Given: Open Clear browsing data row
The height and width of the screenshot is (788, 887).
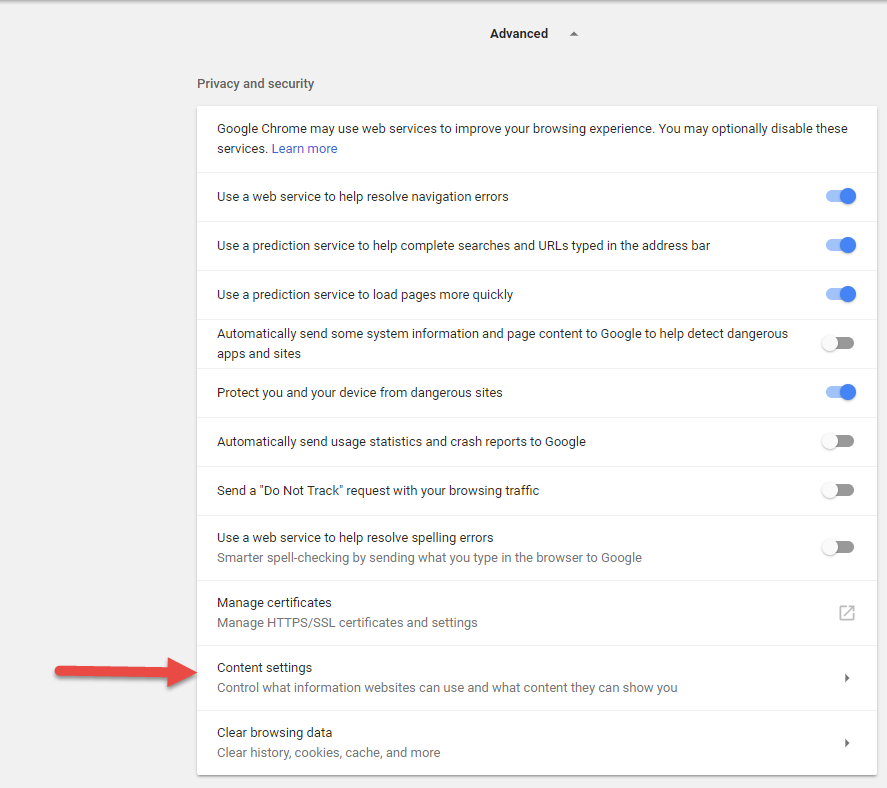Looking at the screenshot, I should [537, 743].
